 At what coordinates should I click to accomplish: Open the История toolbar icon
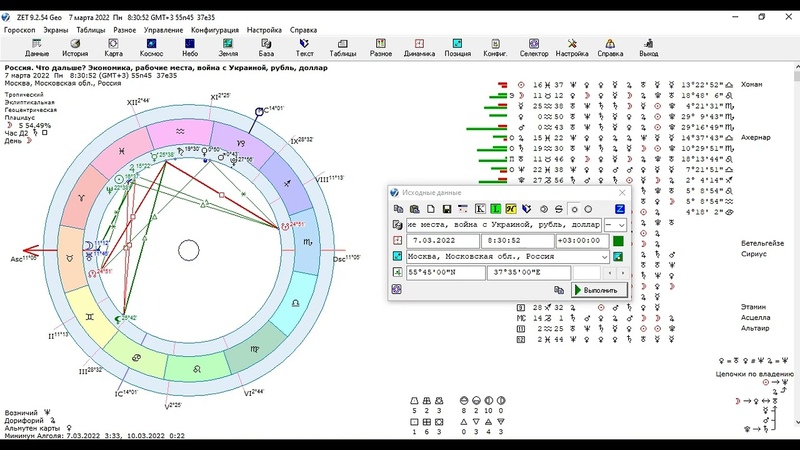(x=75, y=47)
